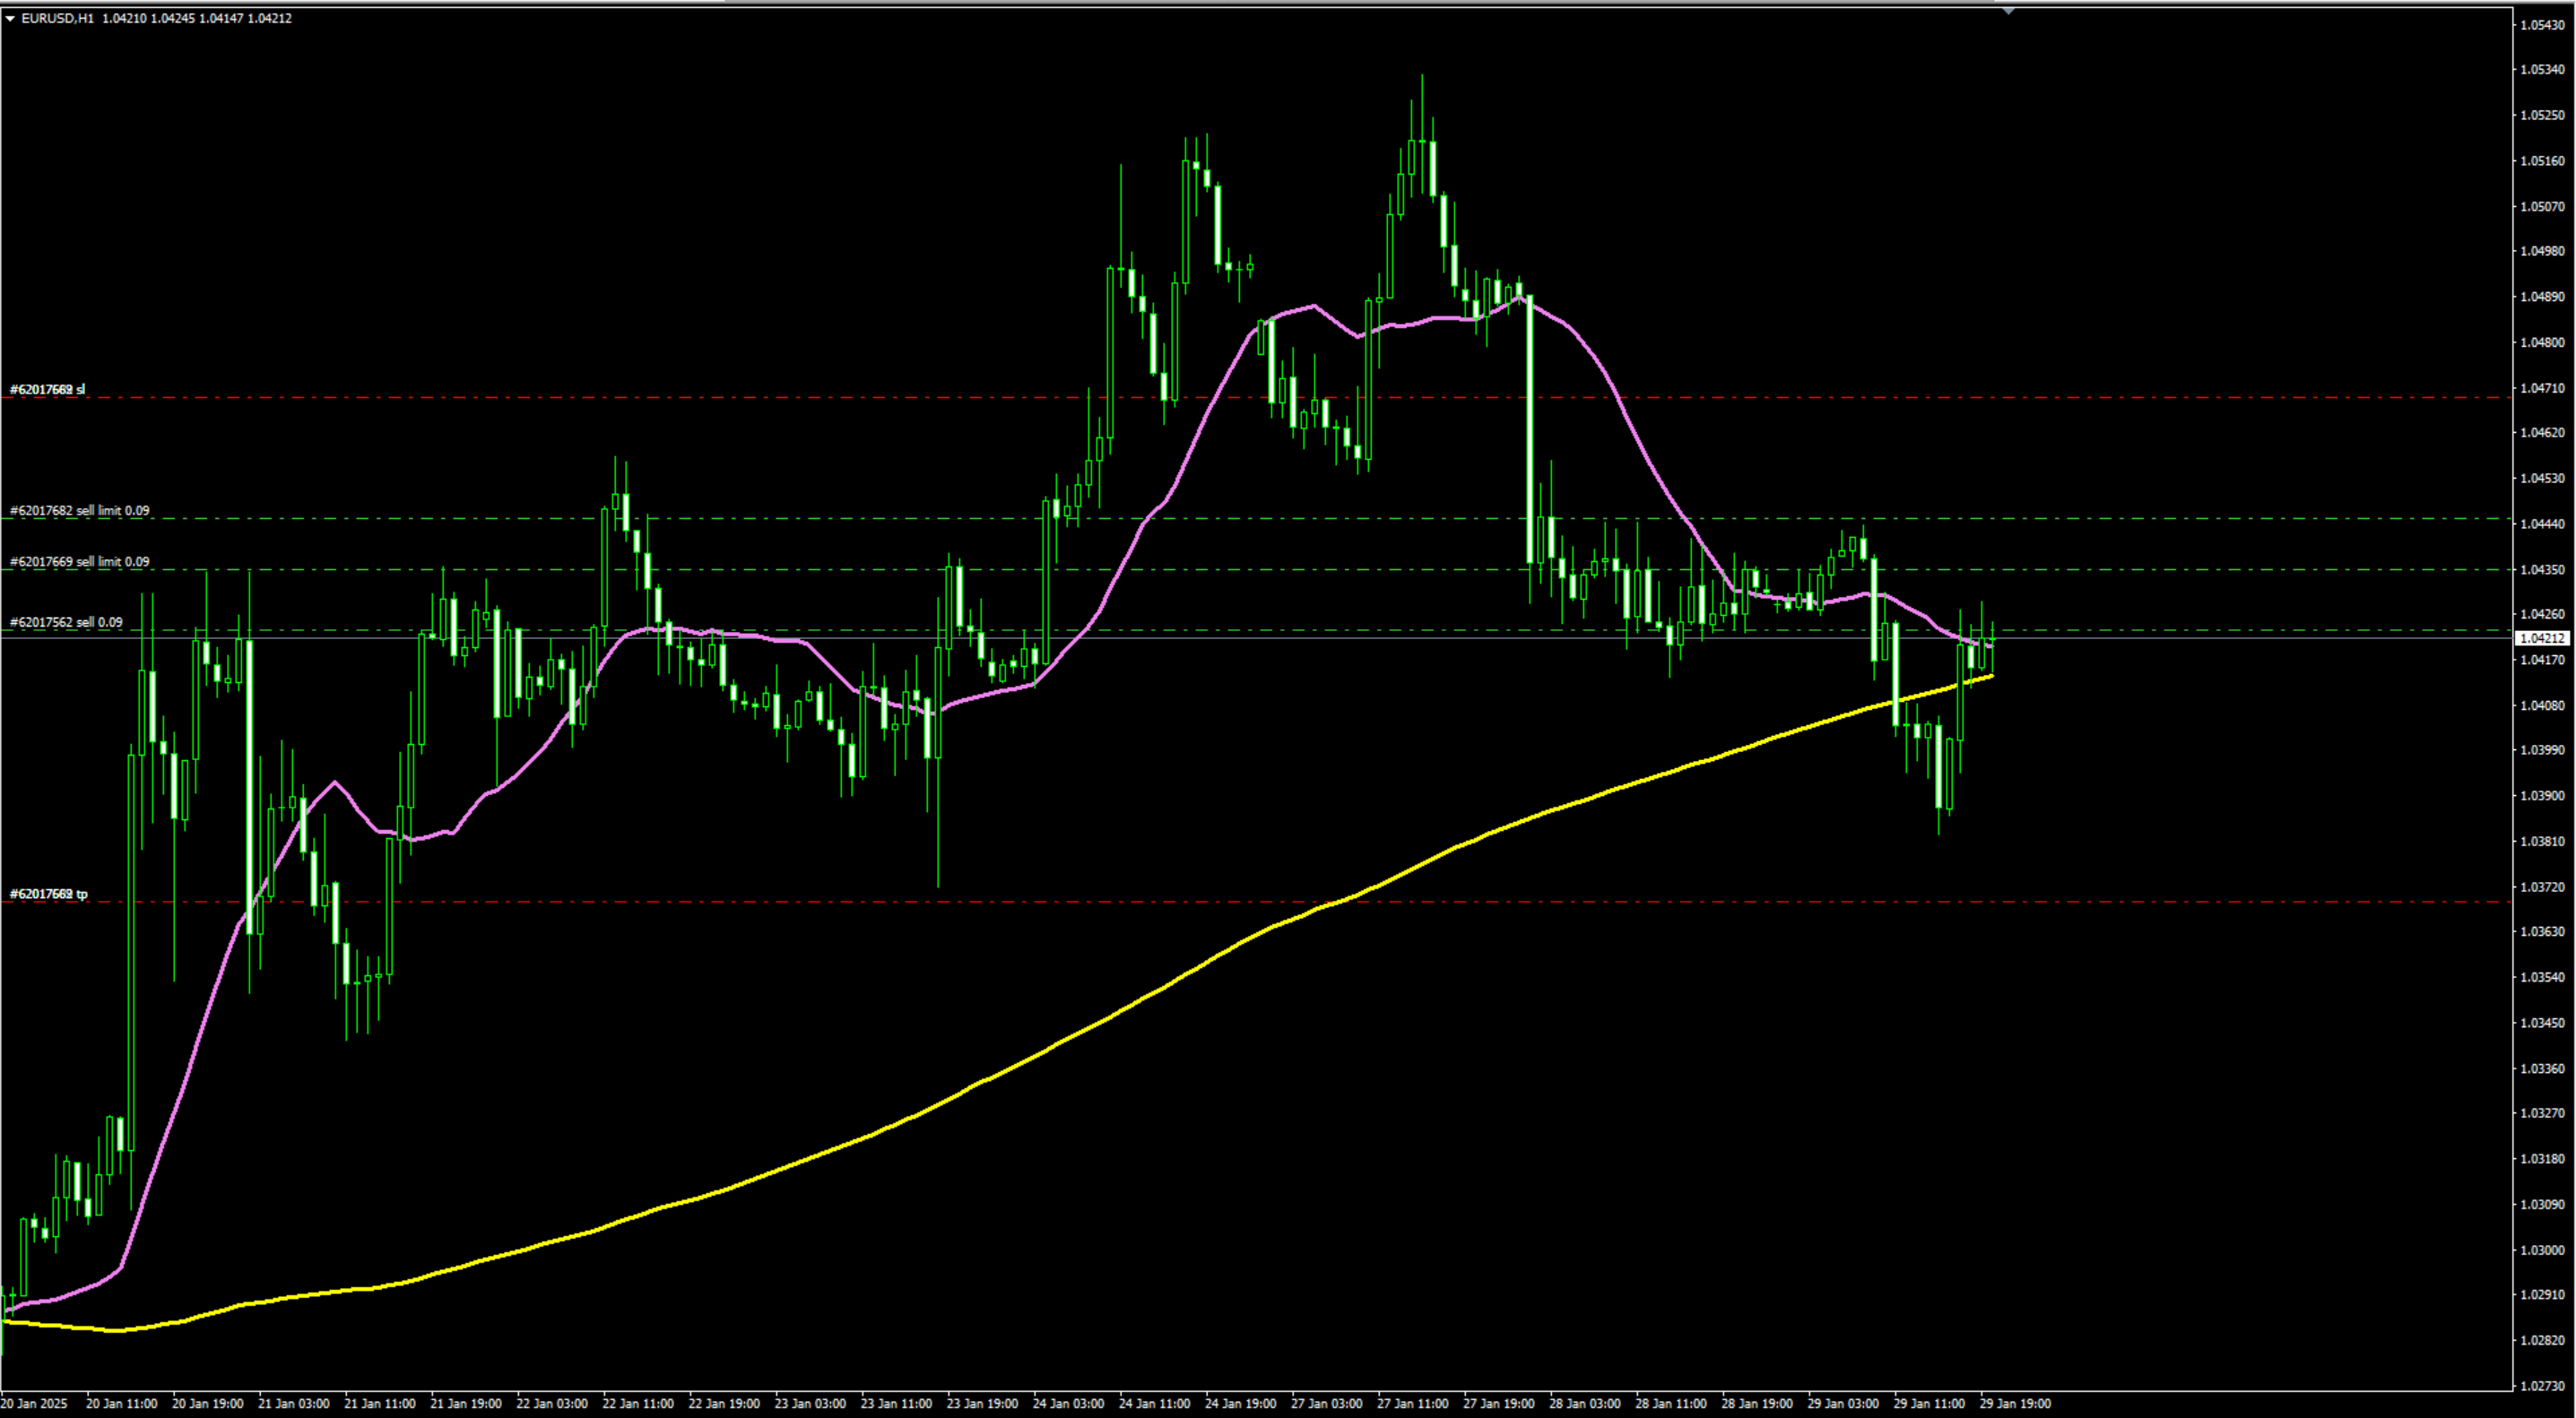Screen dimensions: 2576x1418
Task: Click the OHLC values in chart header
Action: point(197,19)
